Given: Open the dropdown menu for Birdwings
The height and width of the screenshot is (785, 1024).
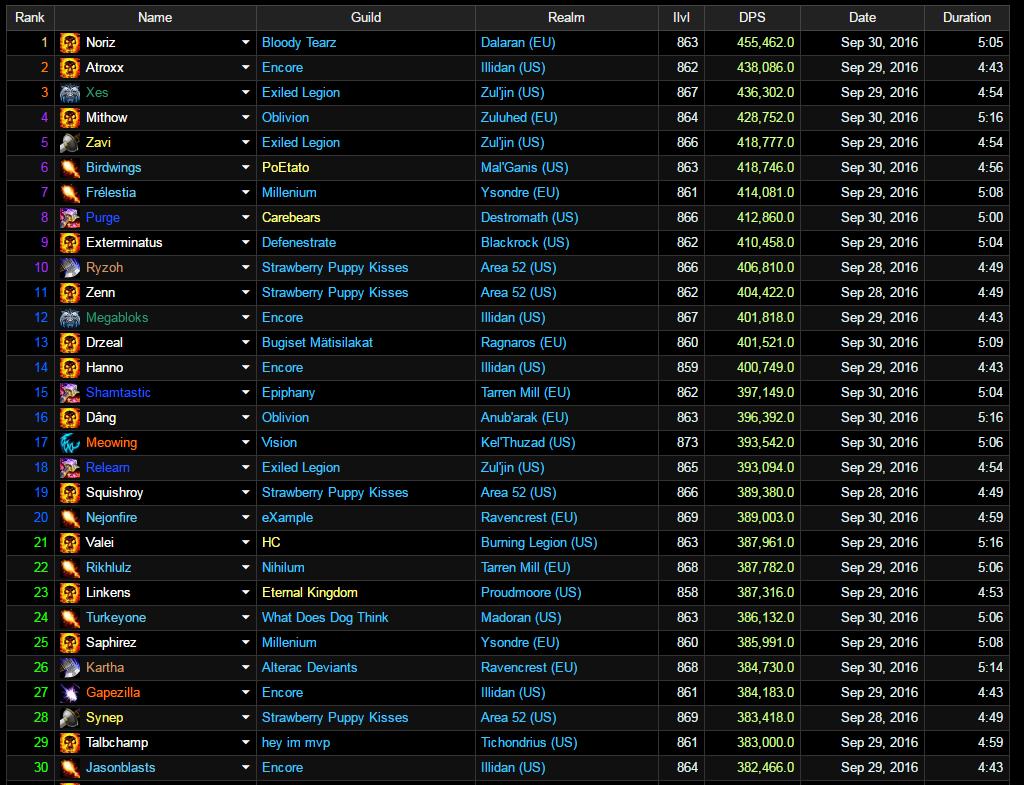Looking at the screenshot, I should point(246,167).
